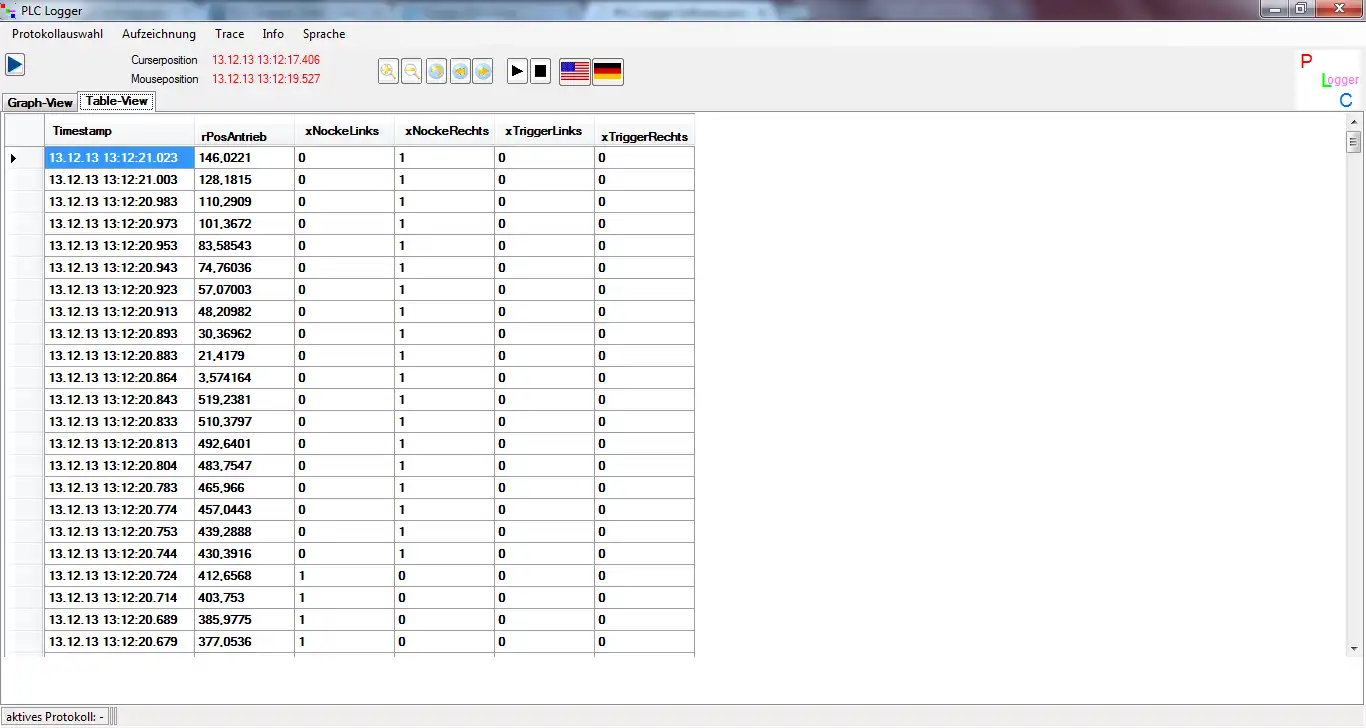Viewport: 1366px width, 728px height.
Task: Open the Aufzeichnung menu
Action: [159, 34]
